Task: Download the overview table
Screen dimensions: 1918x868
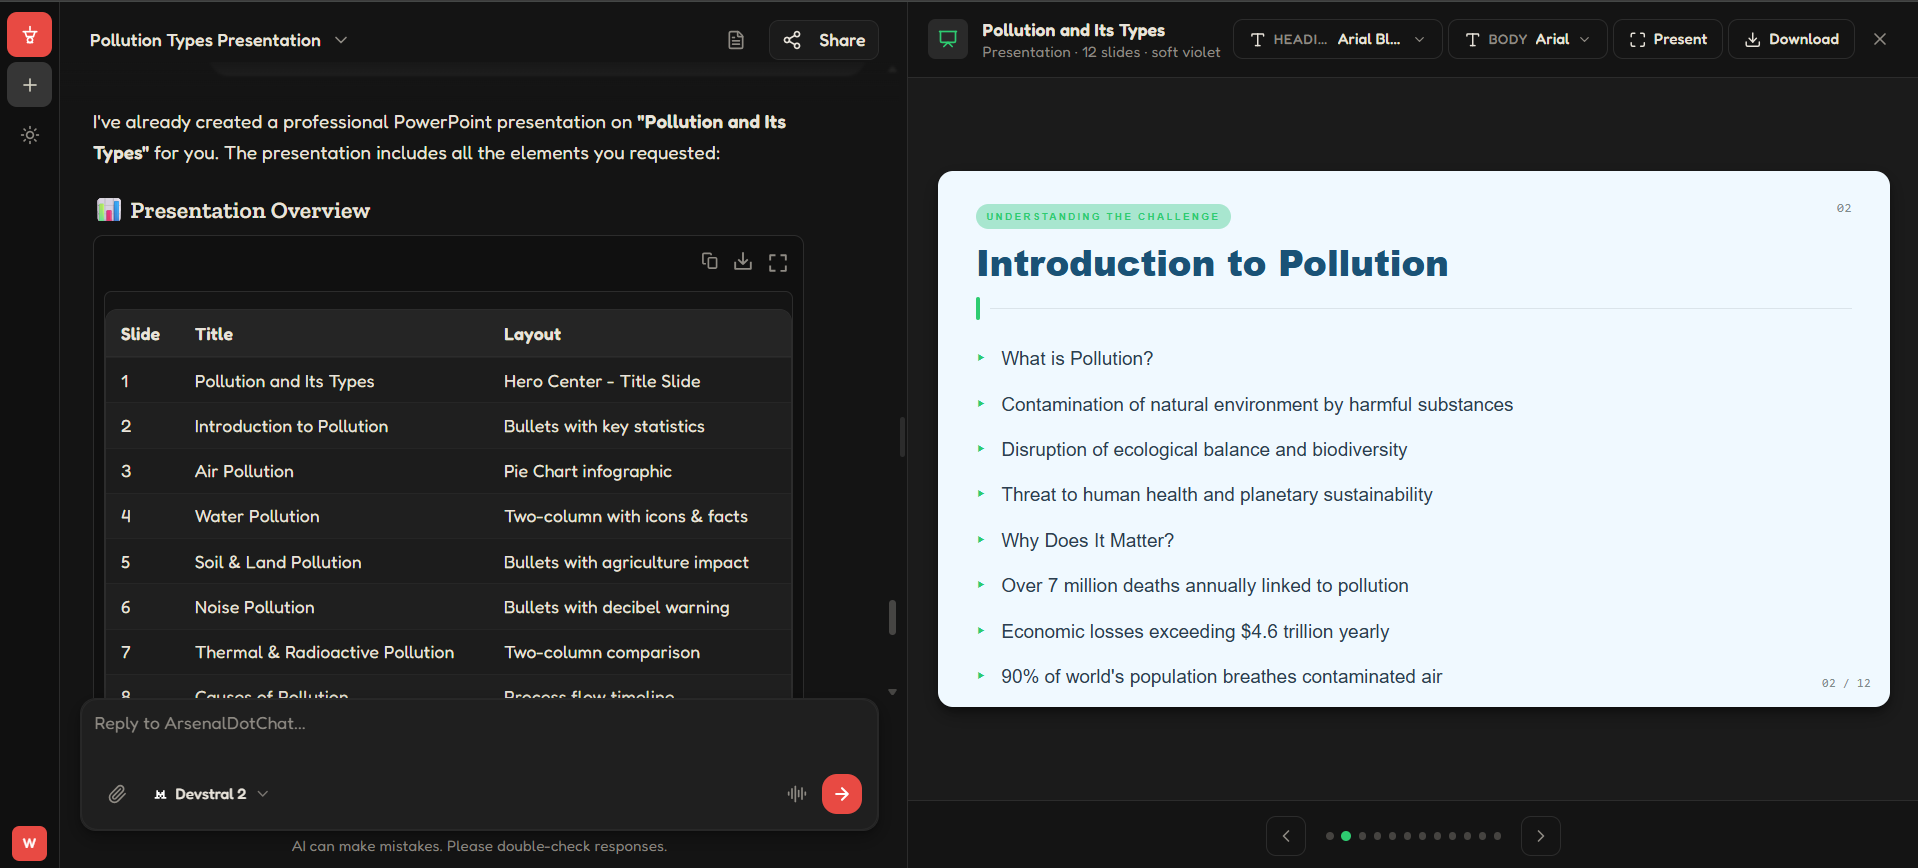Action: [x=743, y=261]
